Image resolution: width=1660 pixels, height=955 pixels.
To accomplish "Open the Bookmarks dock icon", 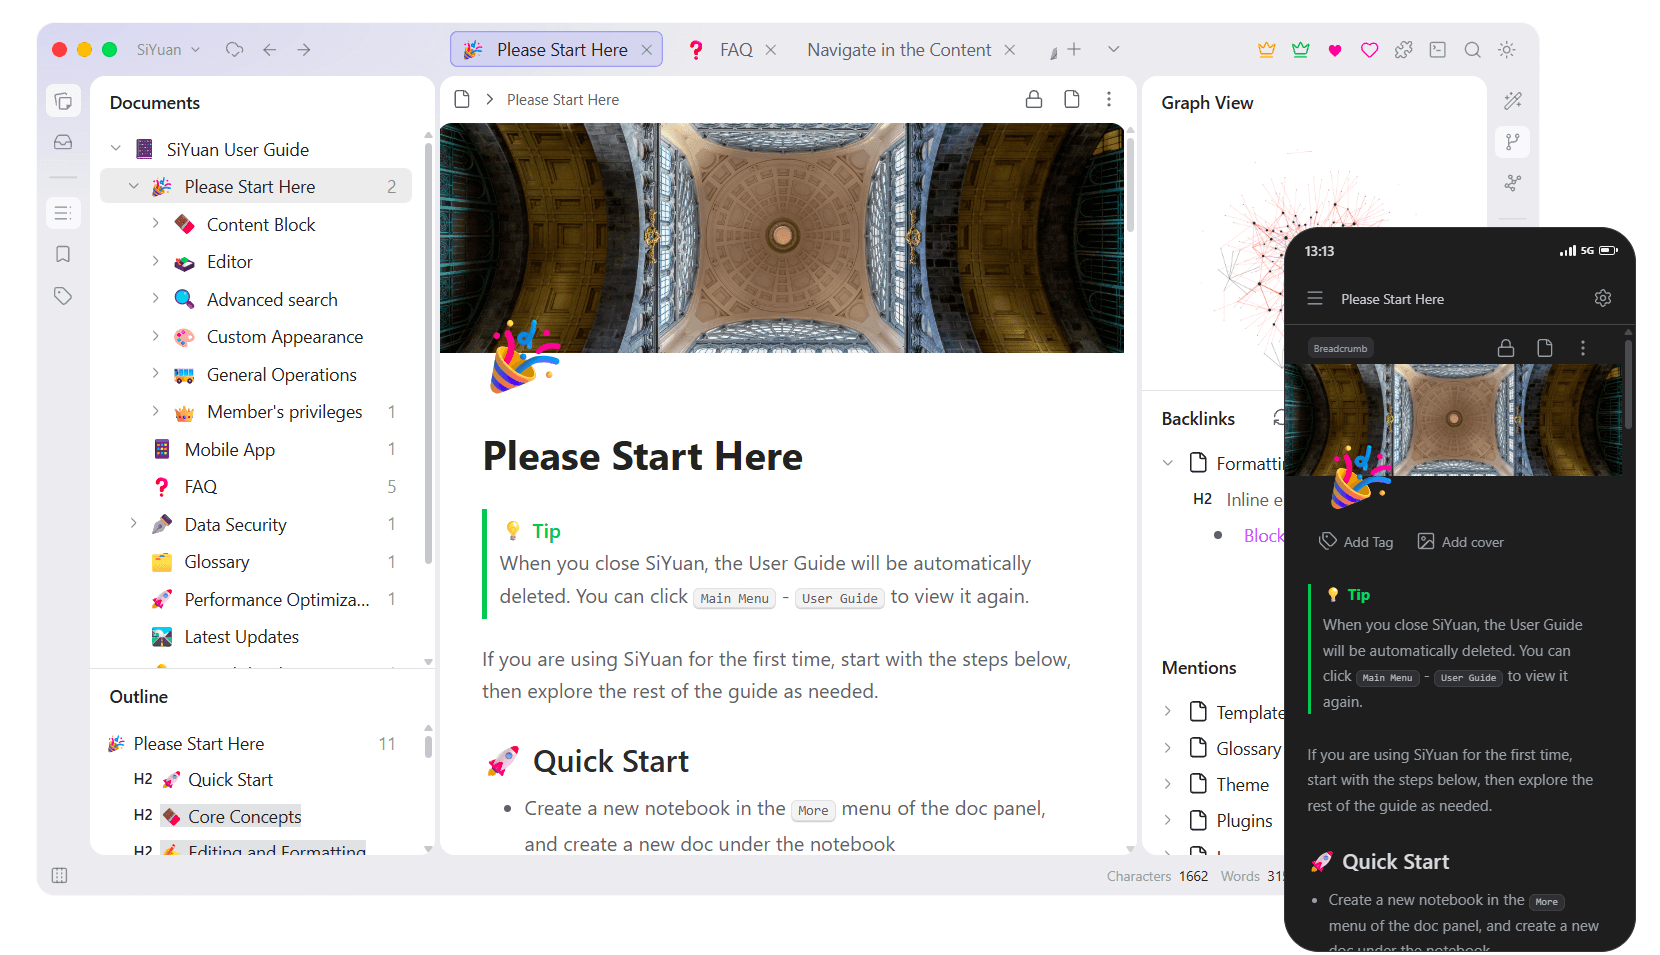I will [x=63, y=254].
